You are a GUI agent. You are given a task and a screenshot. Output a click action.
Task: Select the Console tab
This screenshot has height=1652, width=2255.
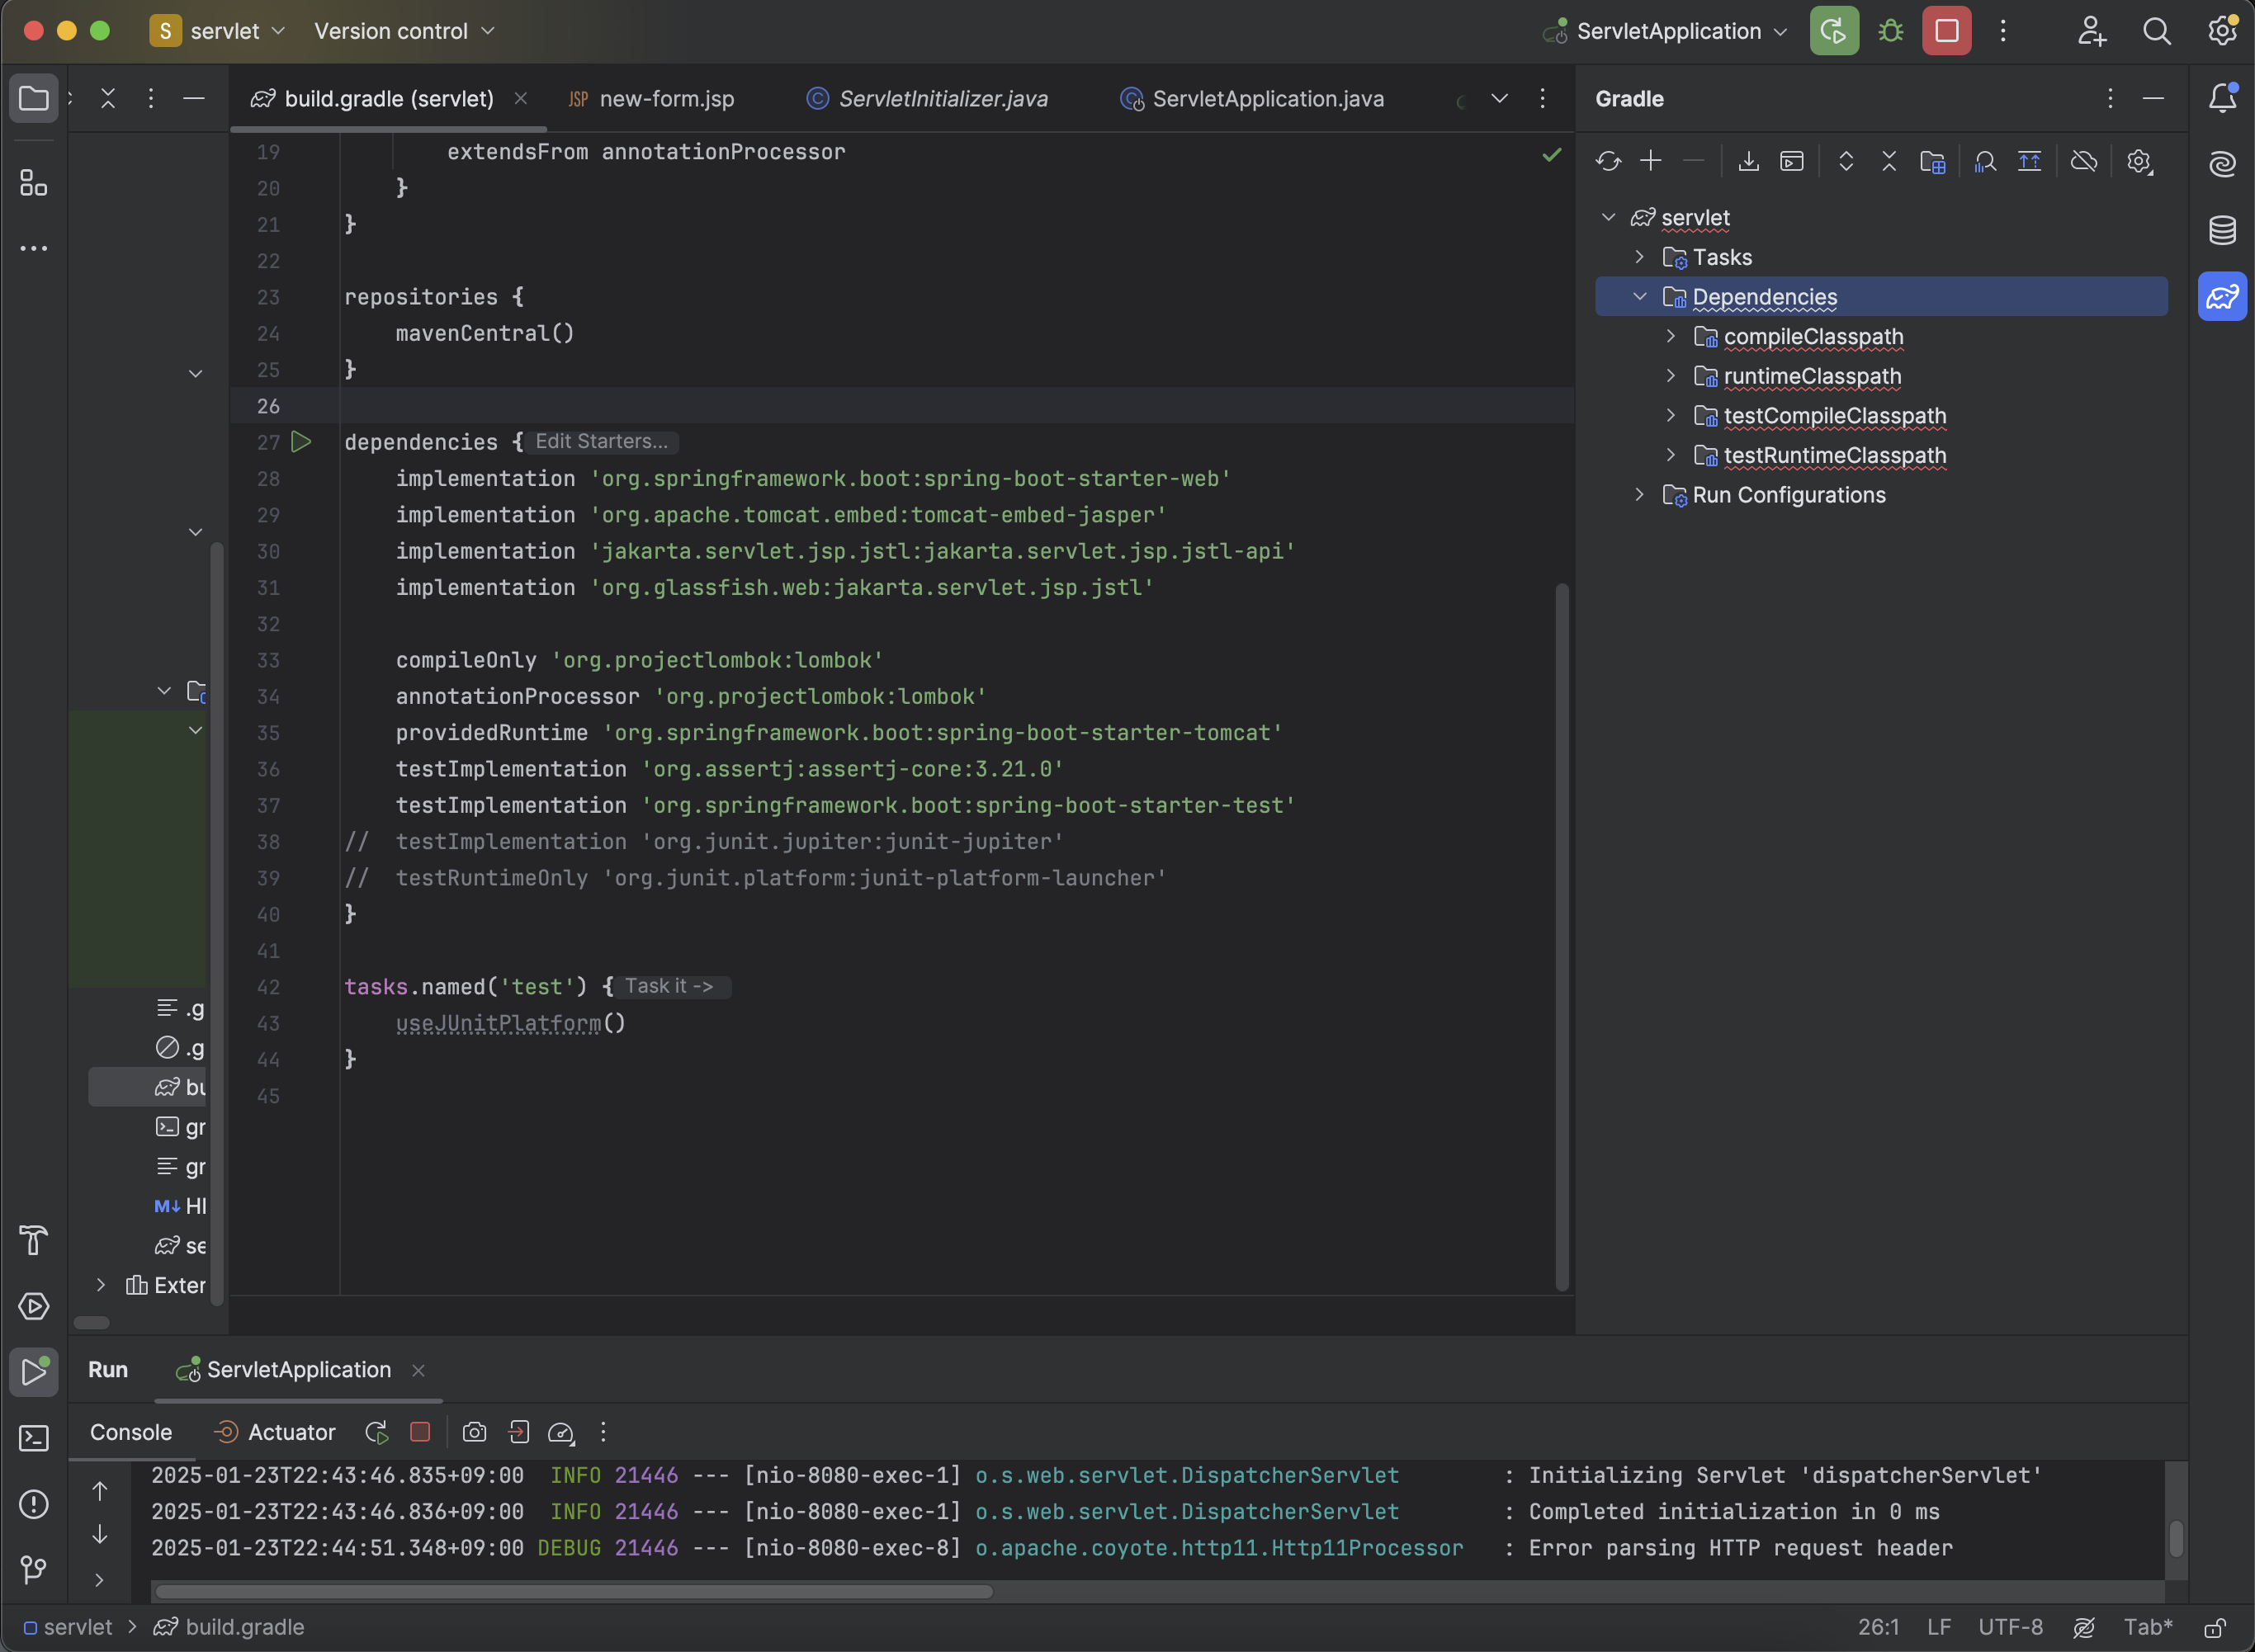tap(131, 1432)
